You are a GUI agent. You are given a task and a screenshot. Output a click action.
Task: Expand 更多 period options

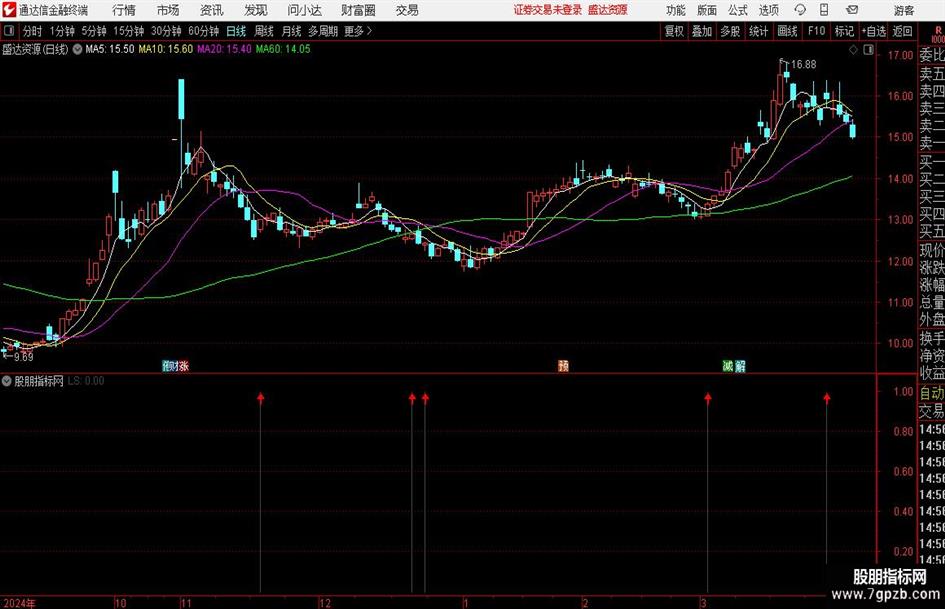point(358,31)
